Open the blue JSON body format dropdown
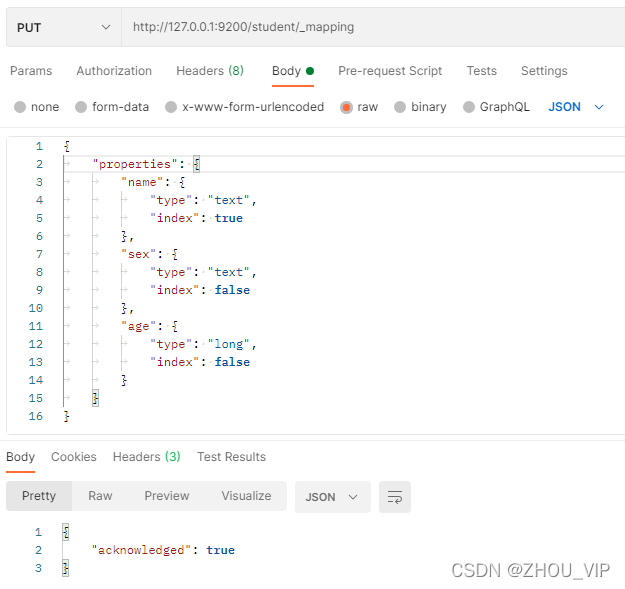This screenshot has height=589, width=625. (x=576, y=107)
